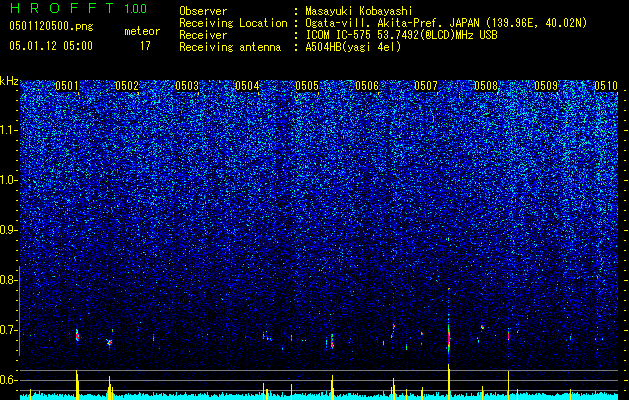
Task: Click time marker 0507
Action: coord(426,86)
